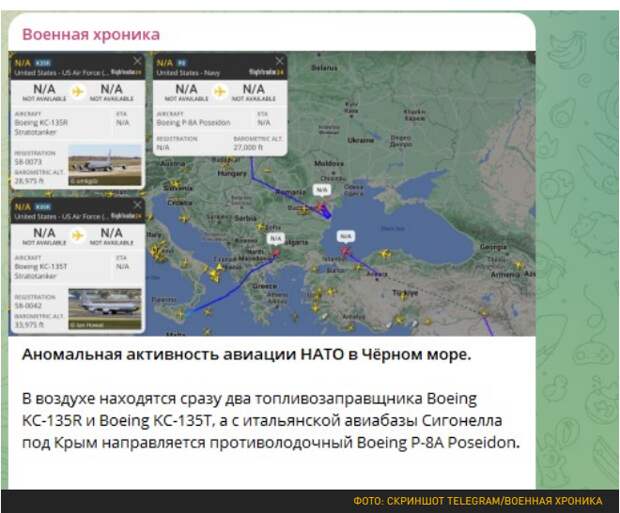Select the red aircraft marker near Istanbul
This screenshot has width=620, height=513.
346,251
